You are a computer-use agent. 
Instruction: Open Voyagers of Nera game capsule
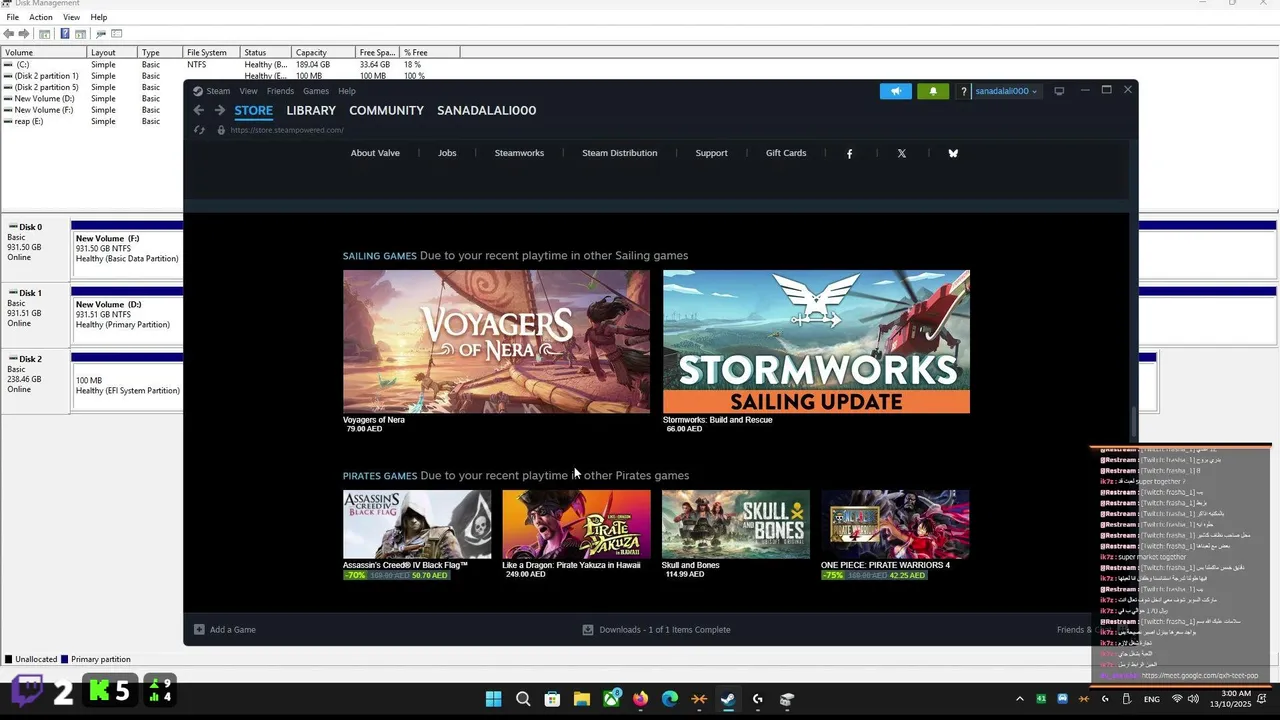point(496,341)
